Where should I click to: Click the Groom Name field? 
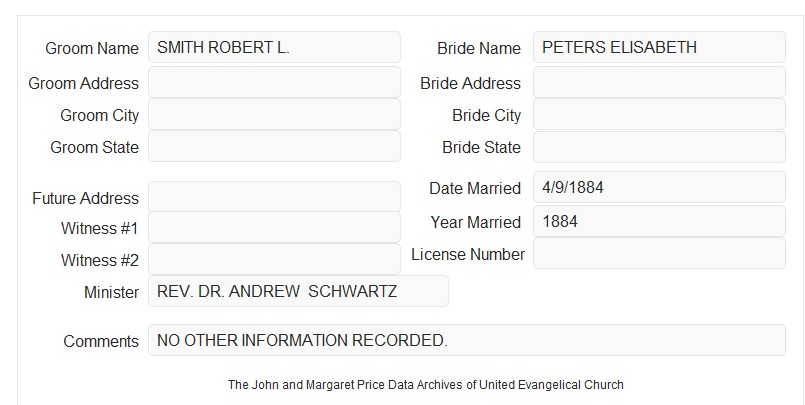(x=274, y=47)
